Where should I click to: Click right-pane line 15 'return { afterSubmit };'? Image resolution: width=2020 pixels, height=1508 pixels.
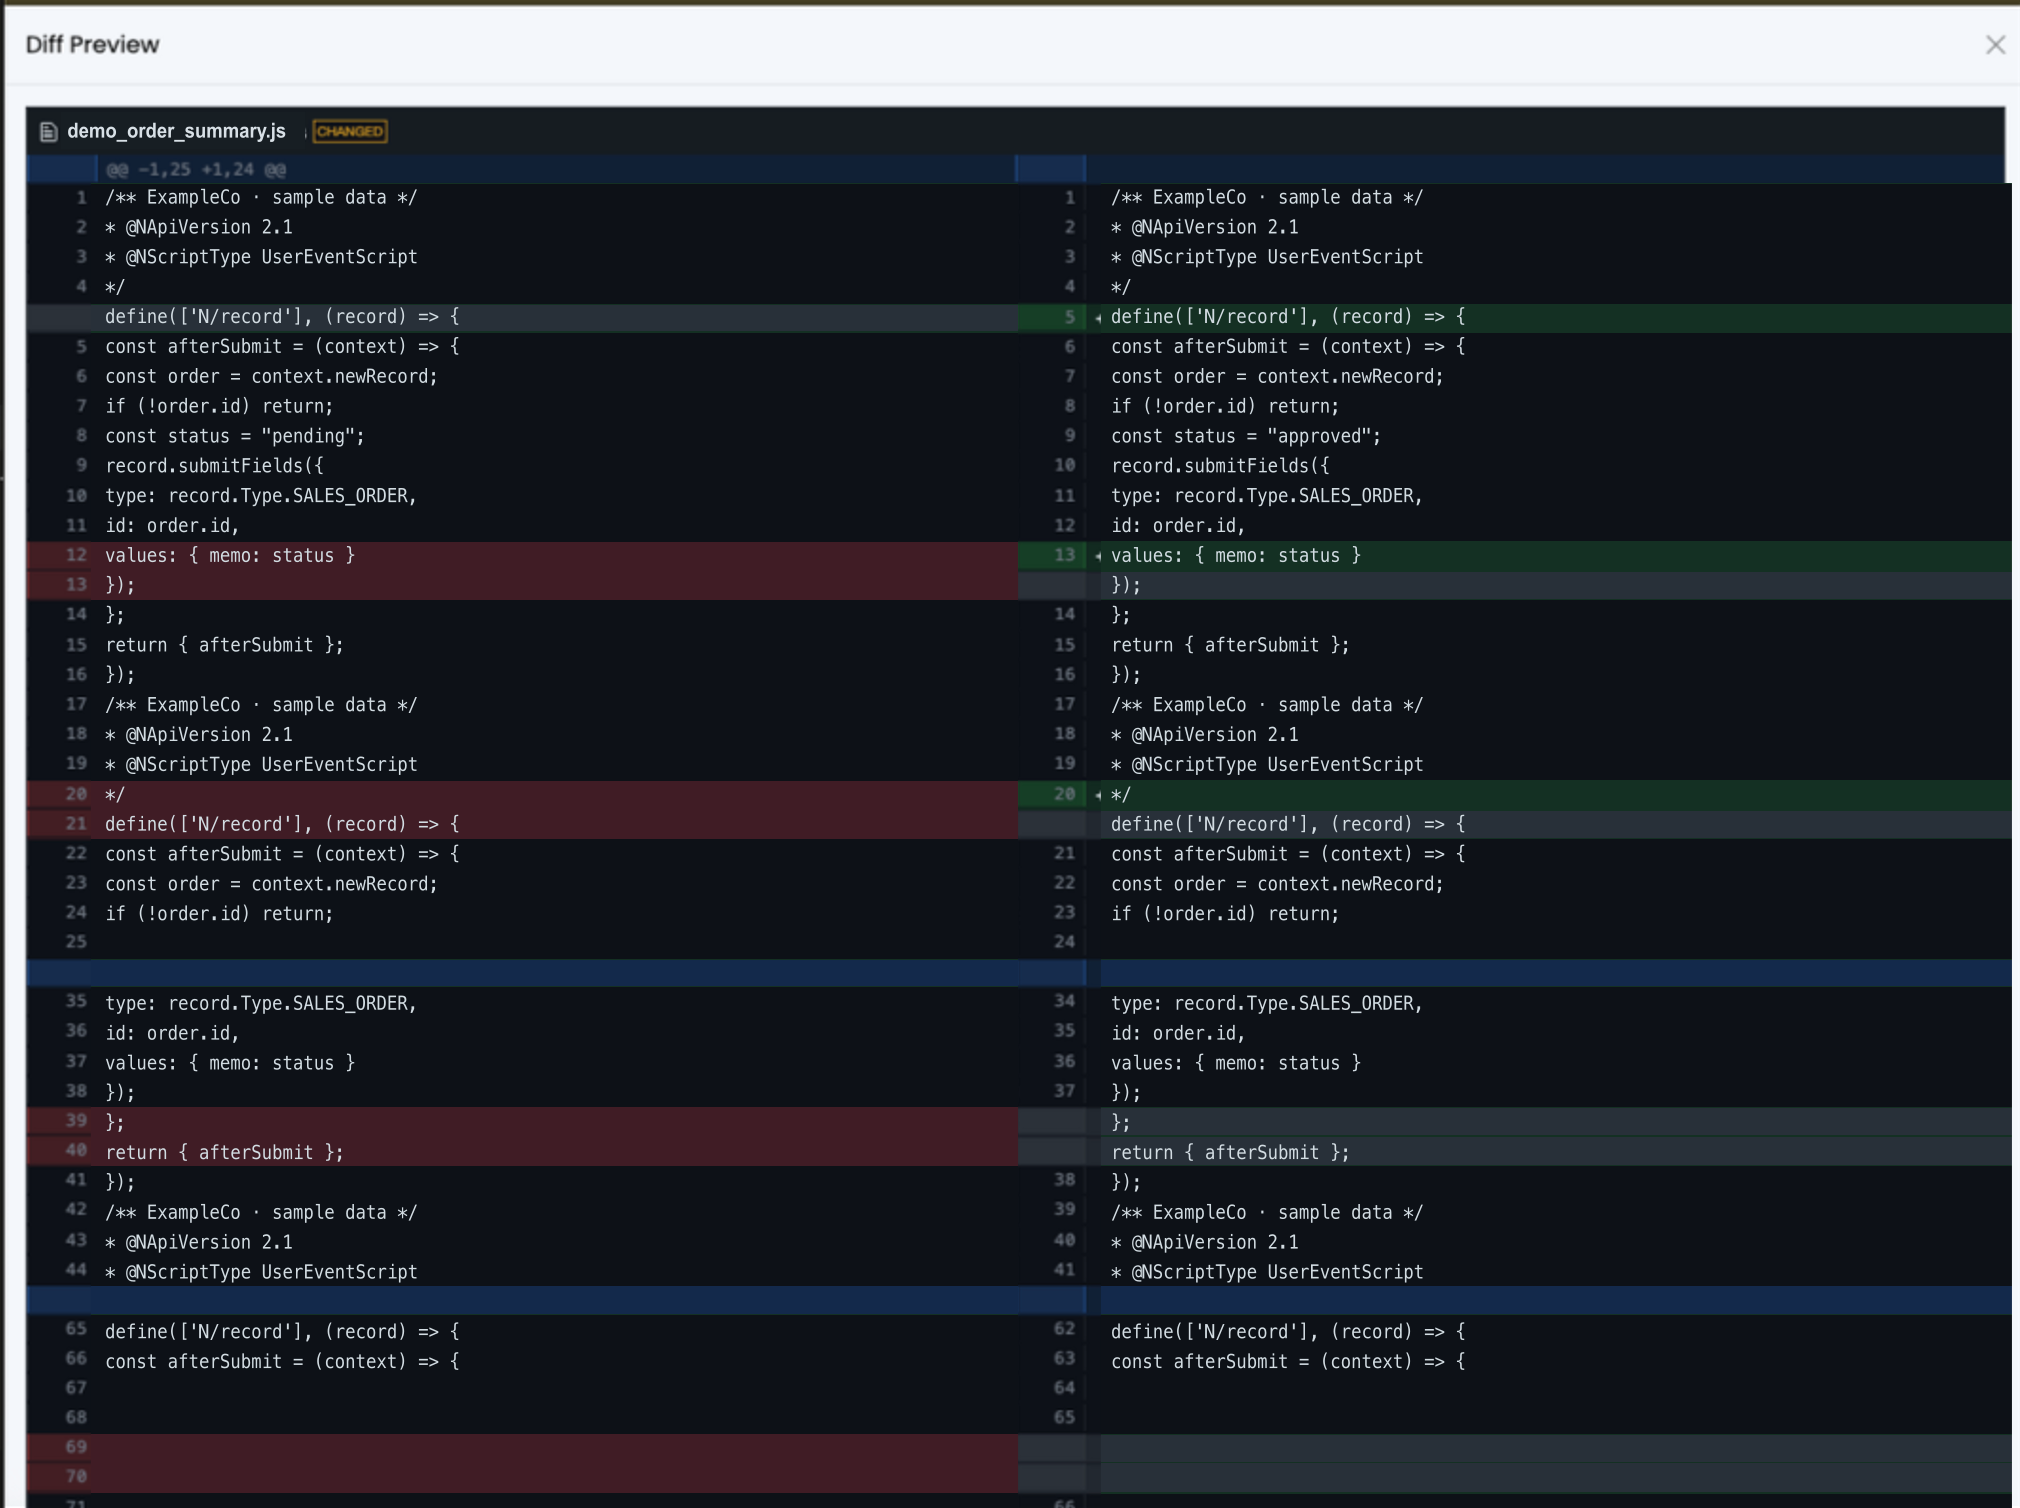(1230, 645)
